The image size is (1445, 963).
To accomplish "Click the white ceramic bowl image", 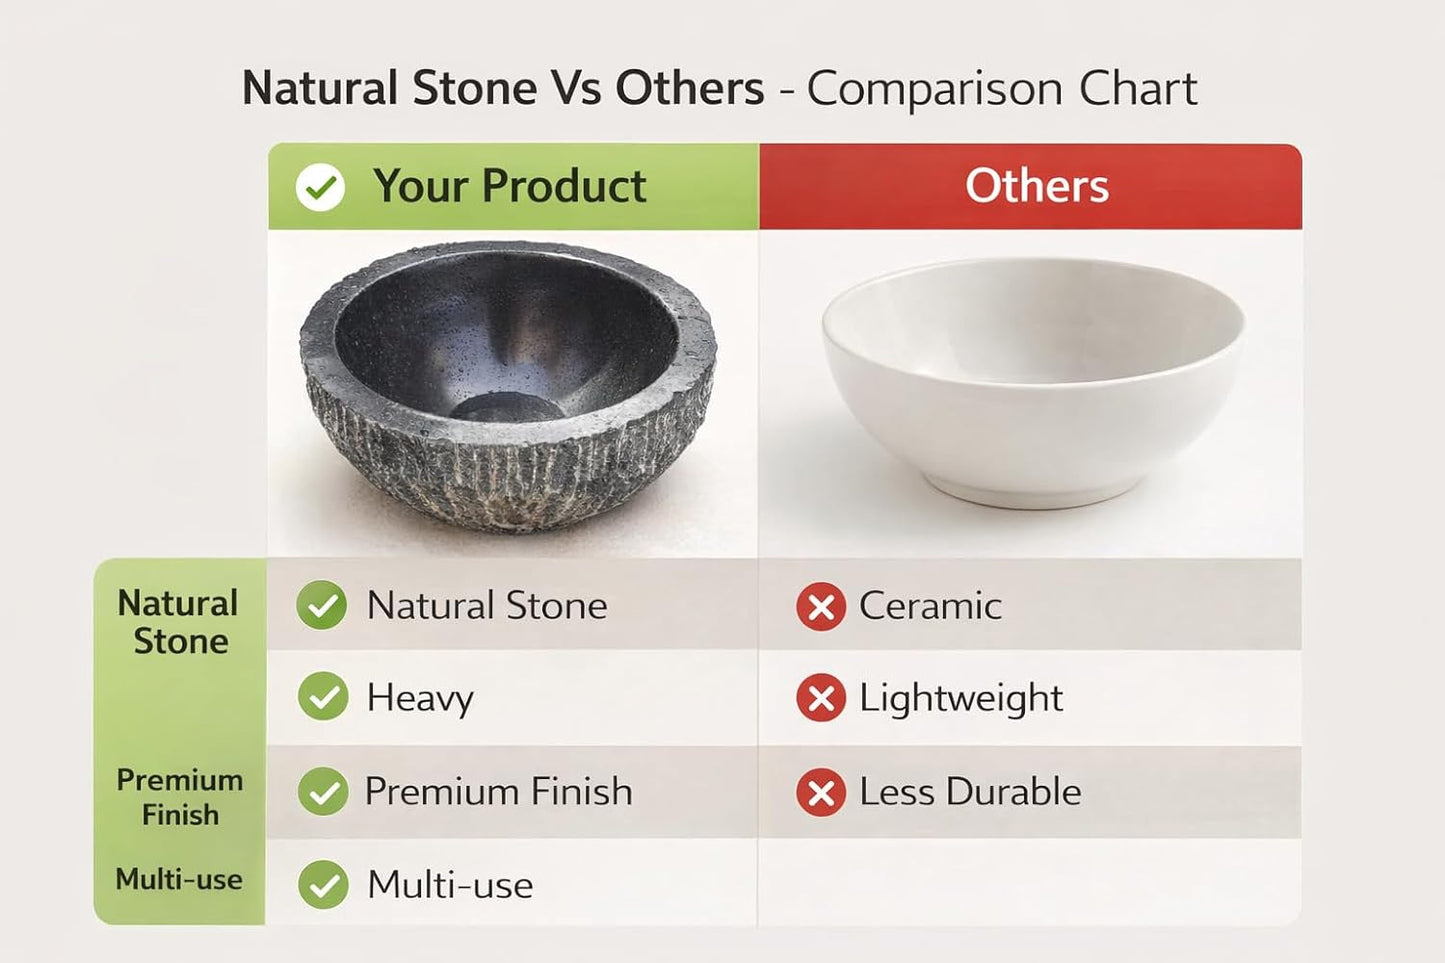I will click(1034, 381).
